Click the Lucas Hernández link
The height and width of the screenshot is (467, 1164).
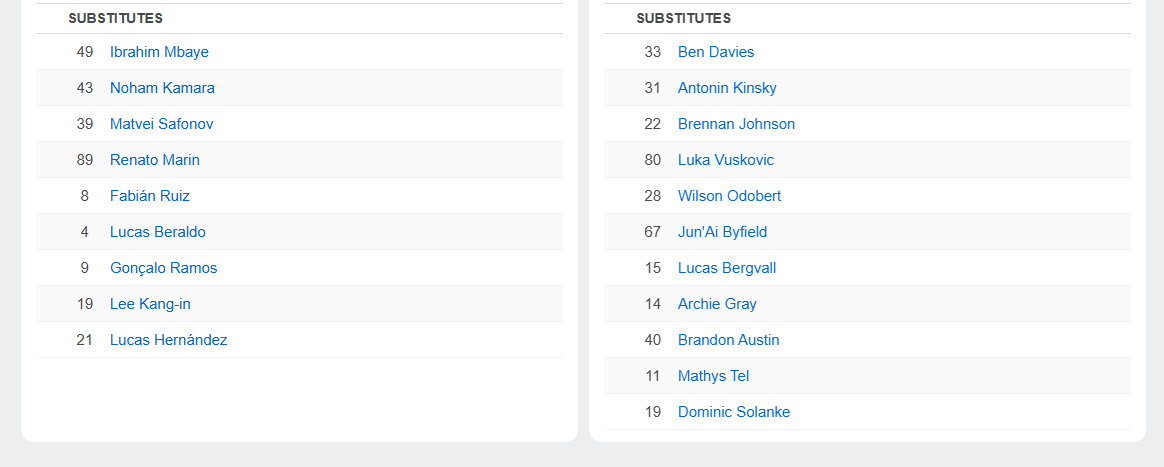pyautogui.click(x=168, y=340)
